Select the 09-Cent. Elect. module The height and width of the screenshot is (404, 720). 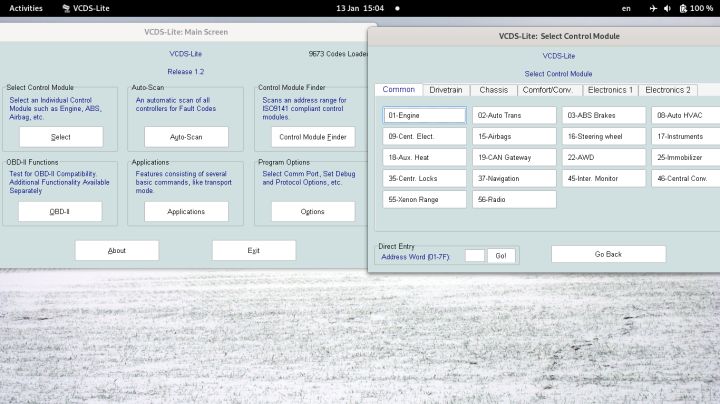pos(424,136)
